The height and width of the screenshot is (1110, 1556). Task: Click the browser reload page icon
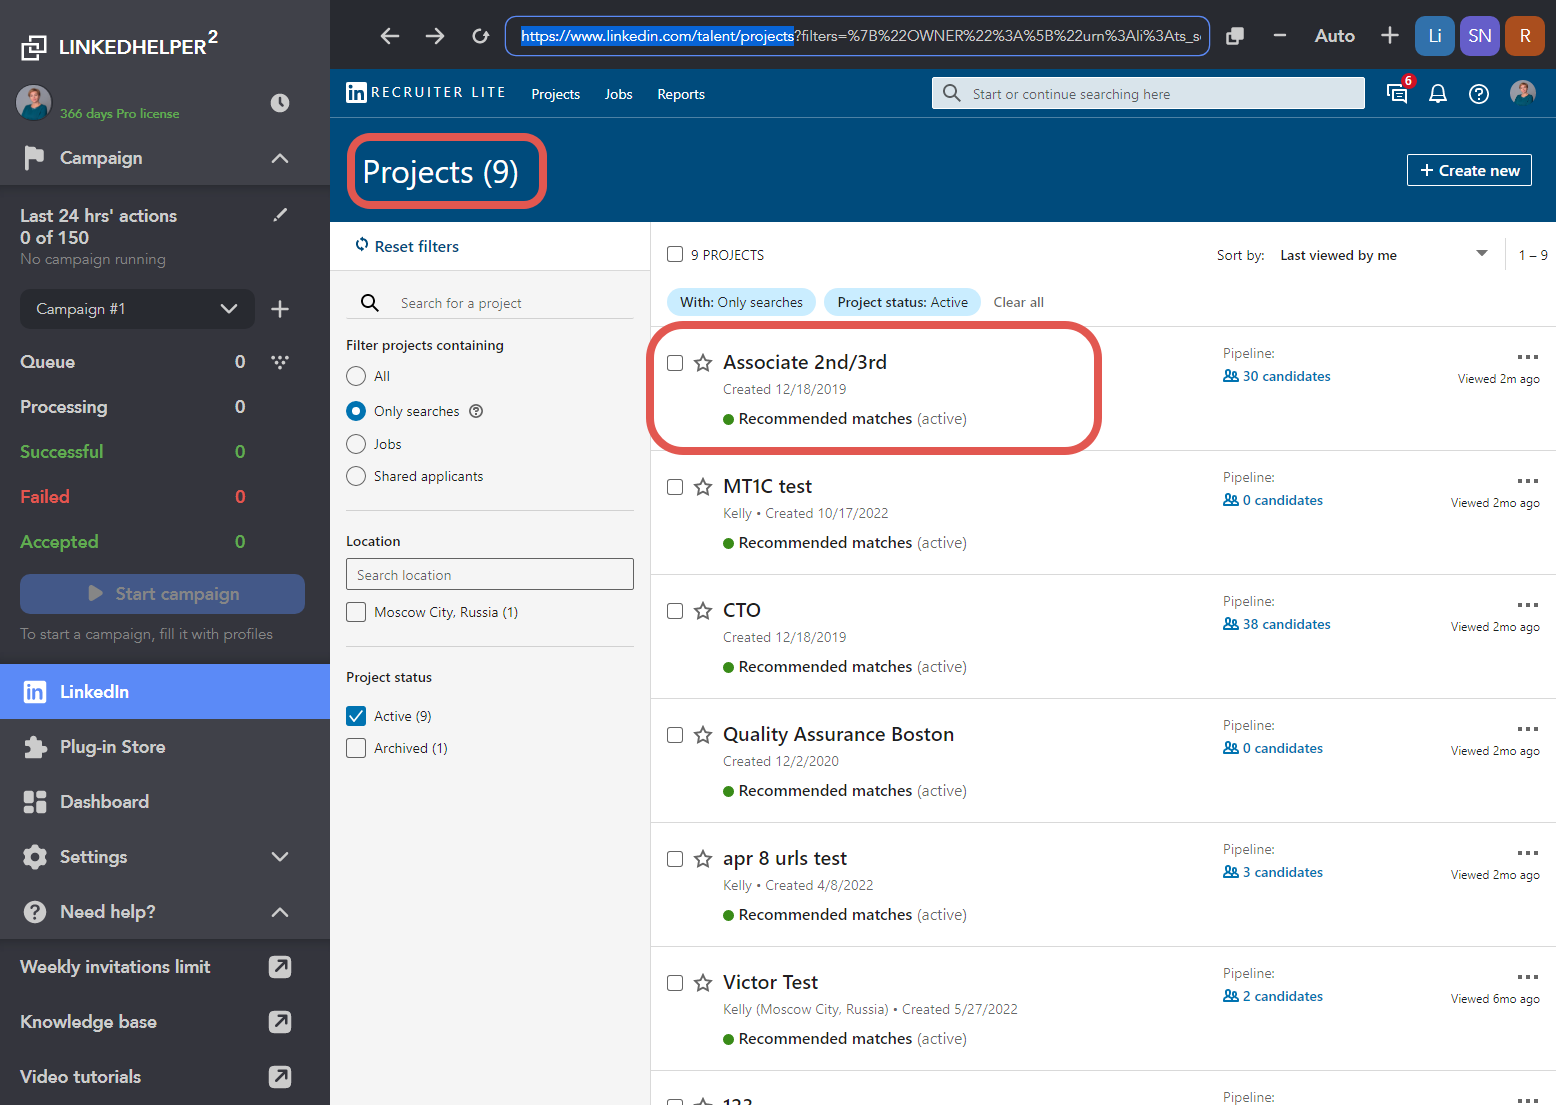point(480,36)
